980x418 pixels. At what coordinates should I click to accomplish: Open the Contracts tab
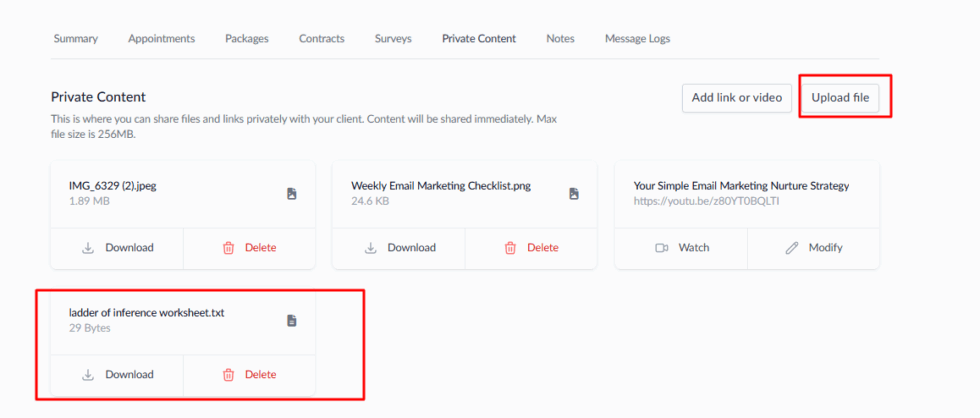(x=322, y=39)
